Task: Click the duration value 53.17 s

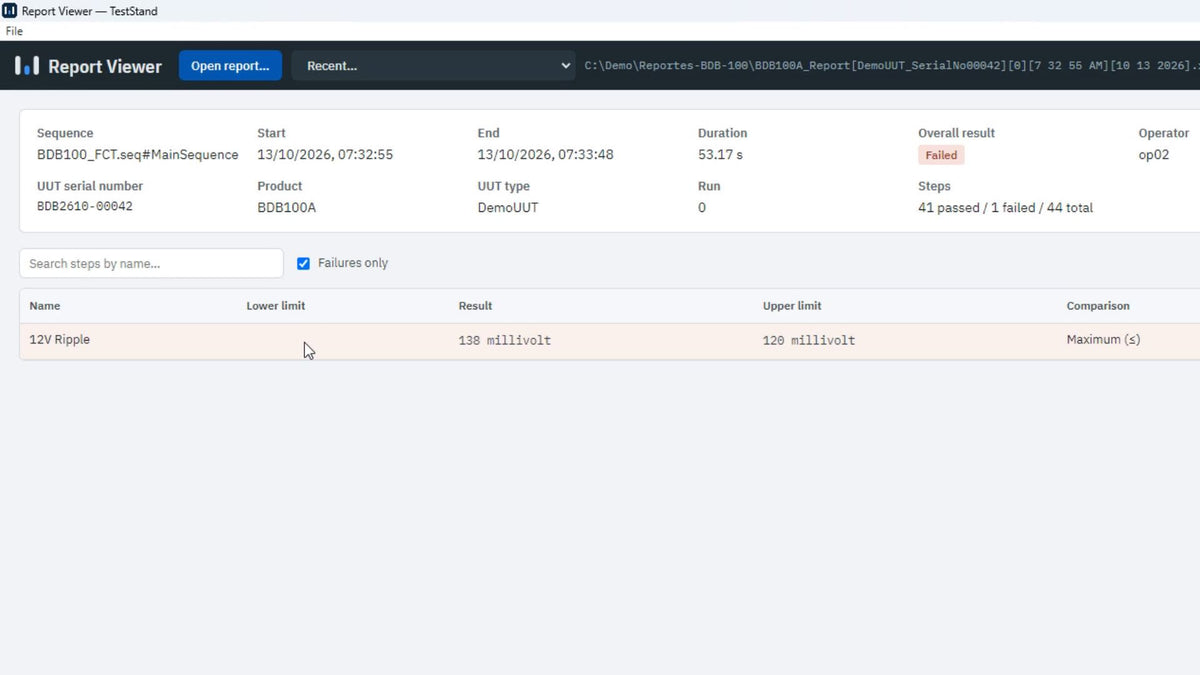Action: [720, 155]
